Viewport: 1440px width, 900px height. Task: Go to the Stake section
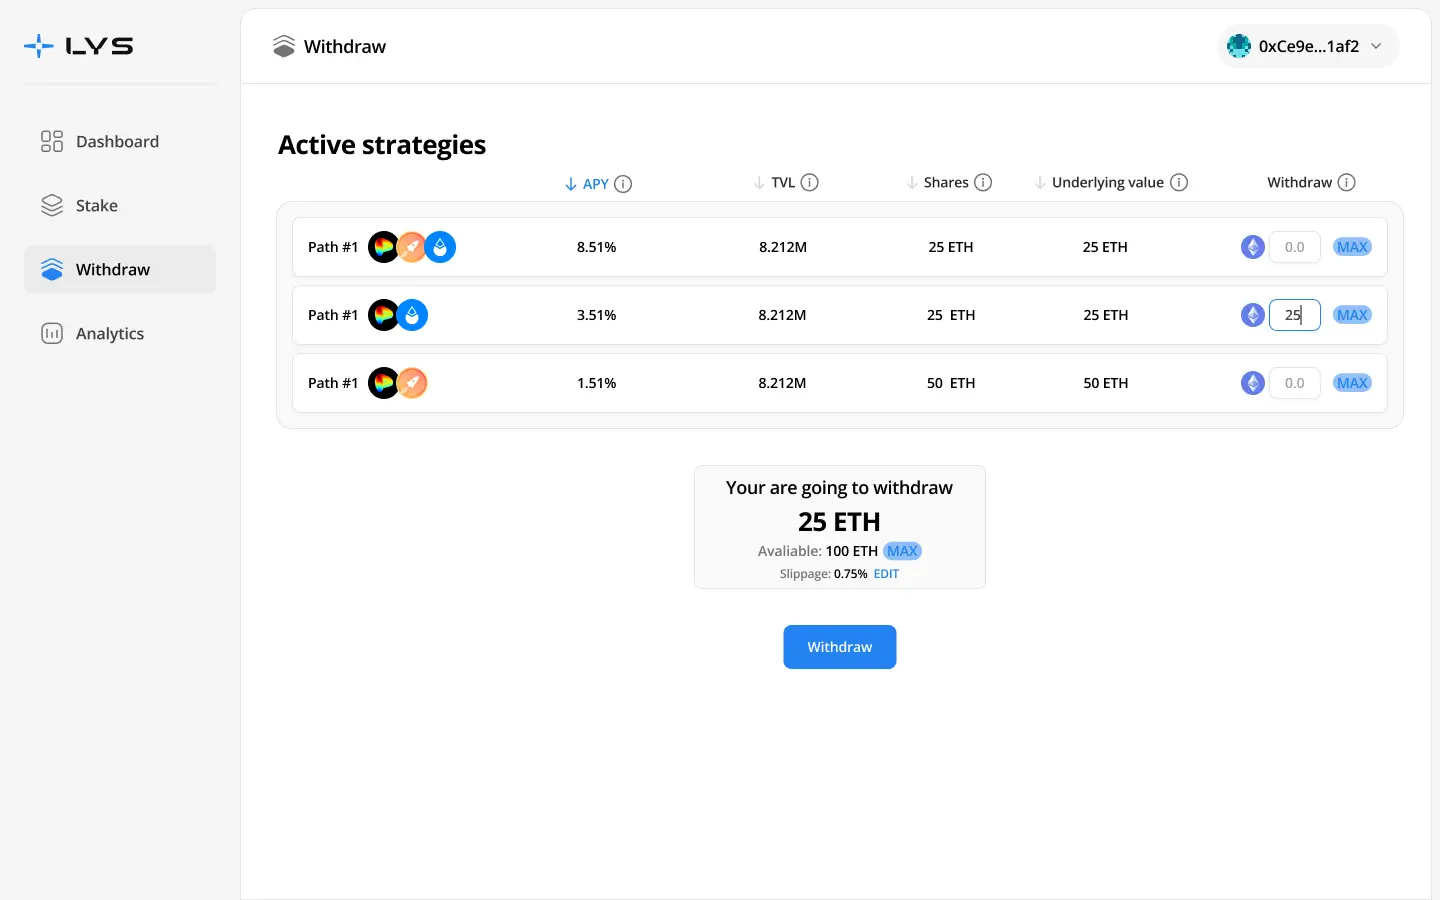pyautogui.click(x=97, y=206)
